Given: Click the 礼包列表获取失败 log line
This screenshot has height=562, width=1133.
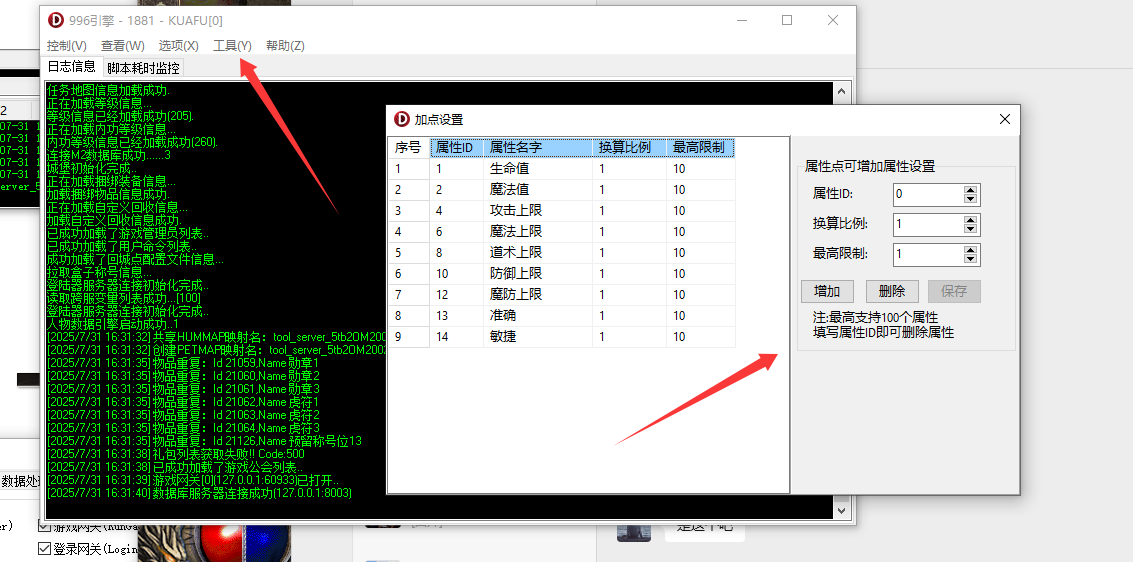Looking at the screenshot, I should (176, 454).
